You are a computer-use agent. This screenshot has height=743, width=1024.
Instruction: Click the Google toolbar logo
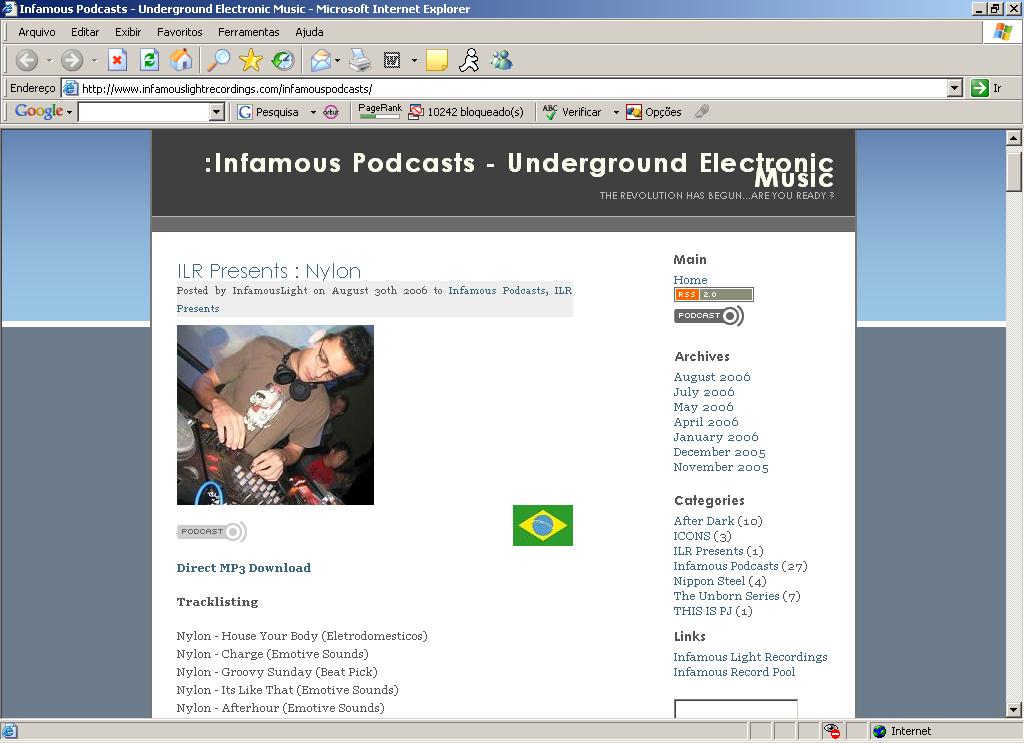[39, 112]
